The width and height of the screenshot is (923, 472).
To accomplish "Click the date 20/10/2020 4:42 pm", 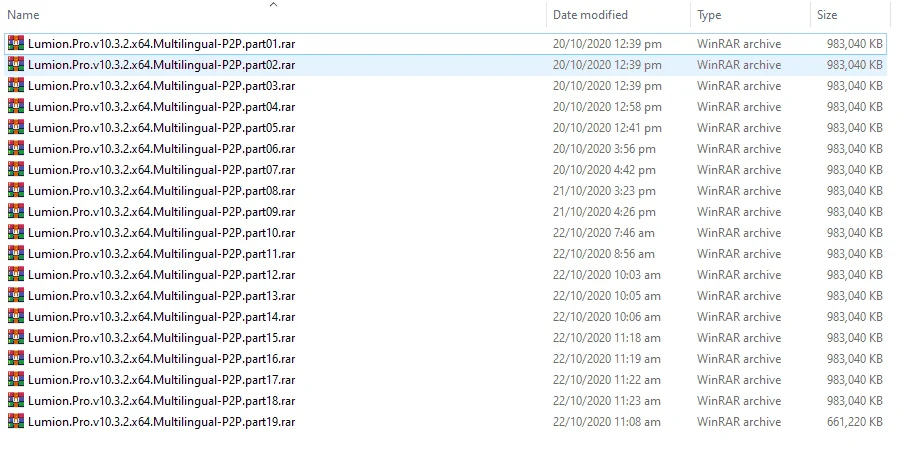I will [x=604, y=169].
